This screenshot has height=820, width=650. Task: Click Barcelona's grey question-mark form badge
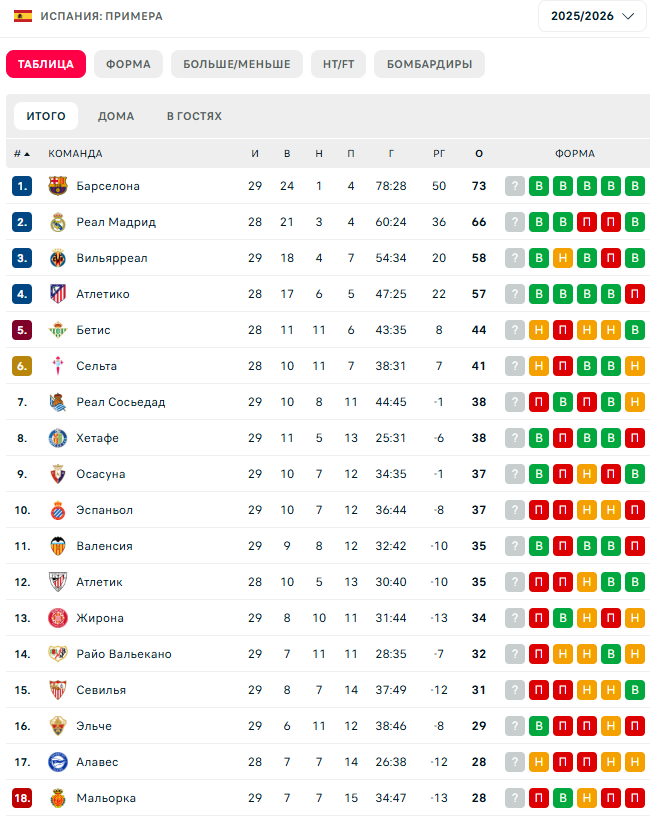point(515,186)
